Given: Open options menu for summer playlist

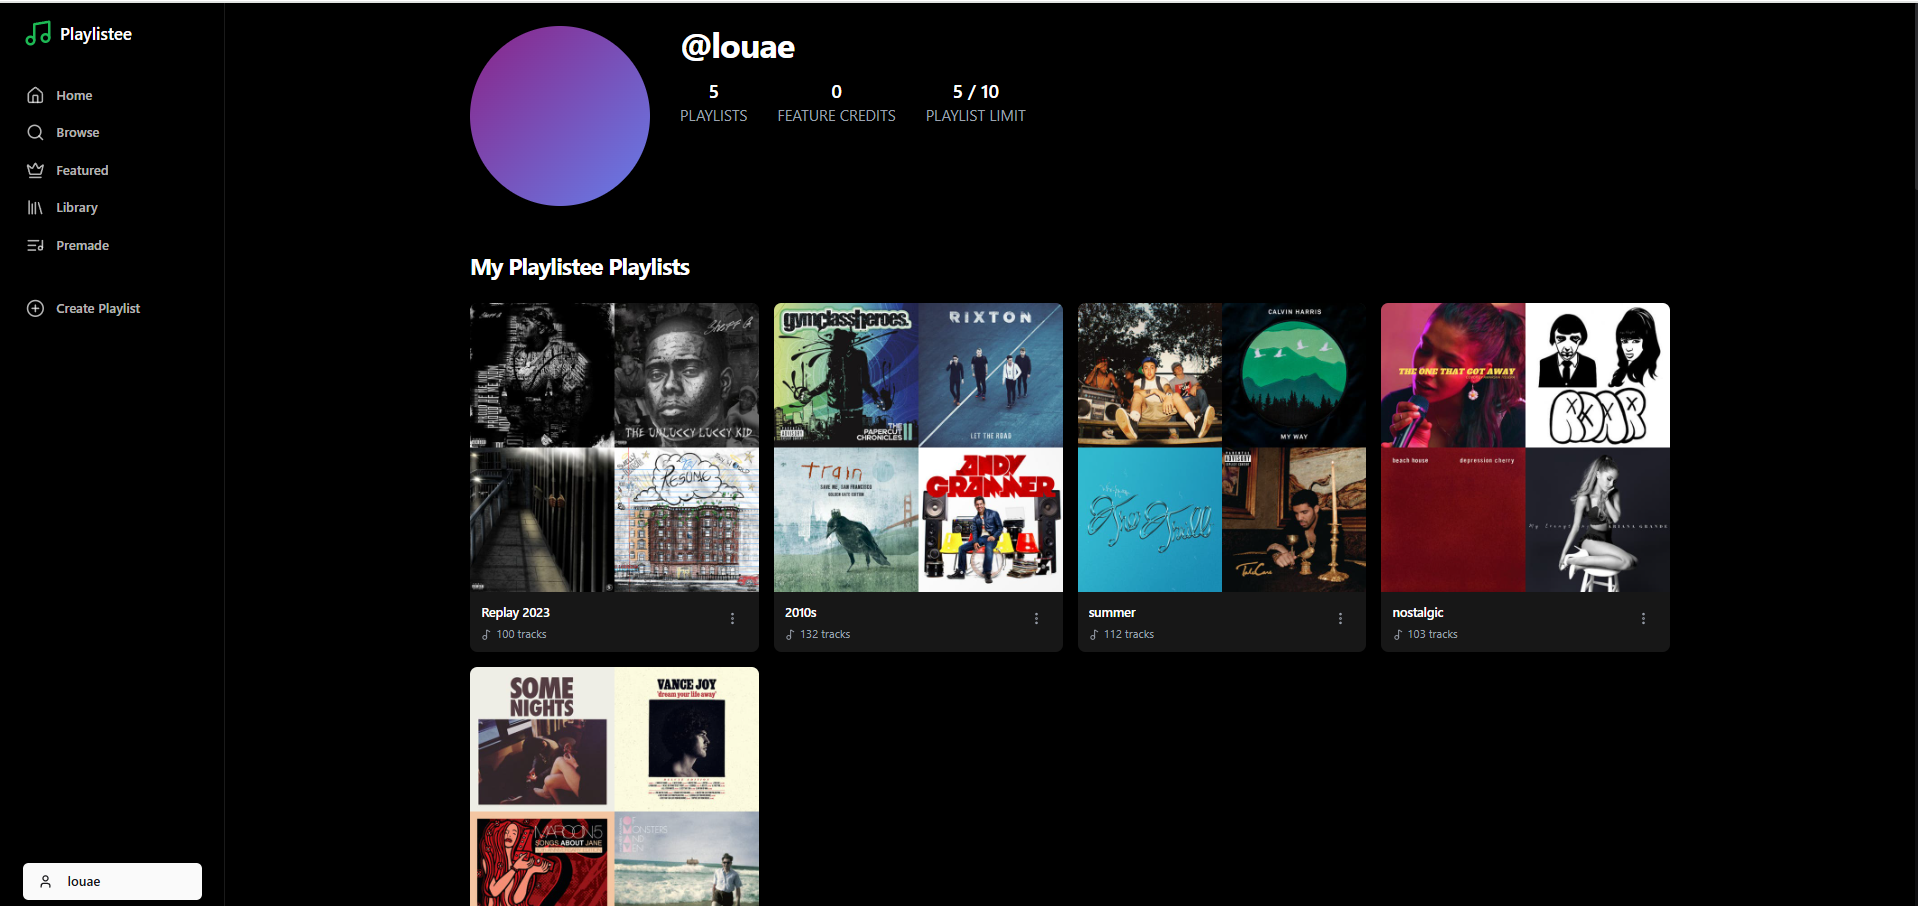Looking at the screenshot, I should [1340, 619].
